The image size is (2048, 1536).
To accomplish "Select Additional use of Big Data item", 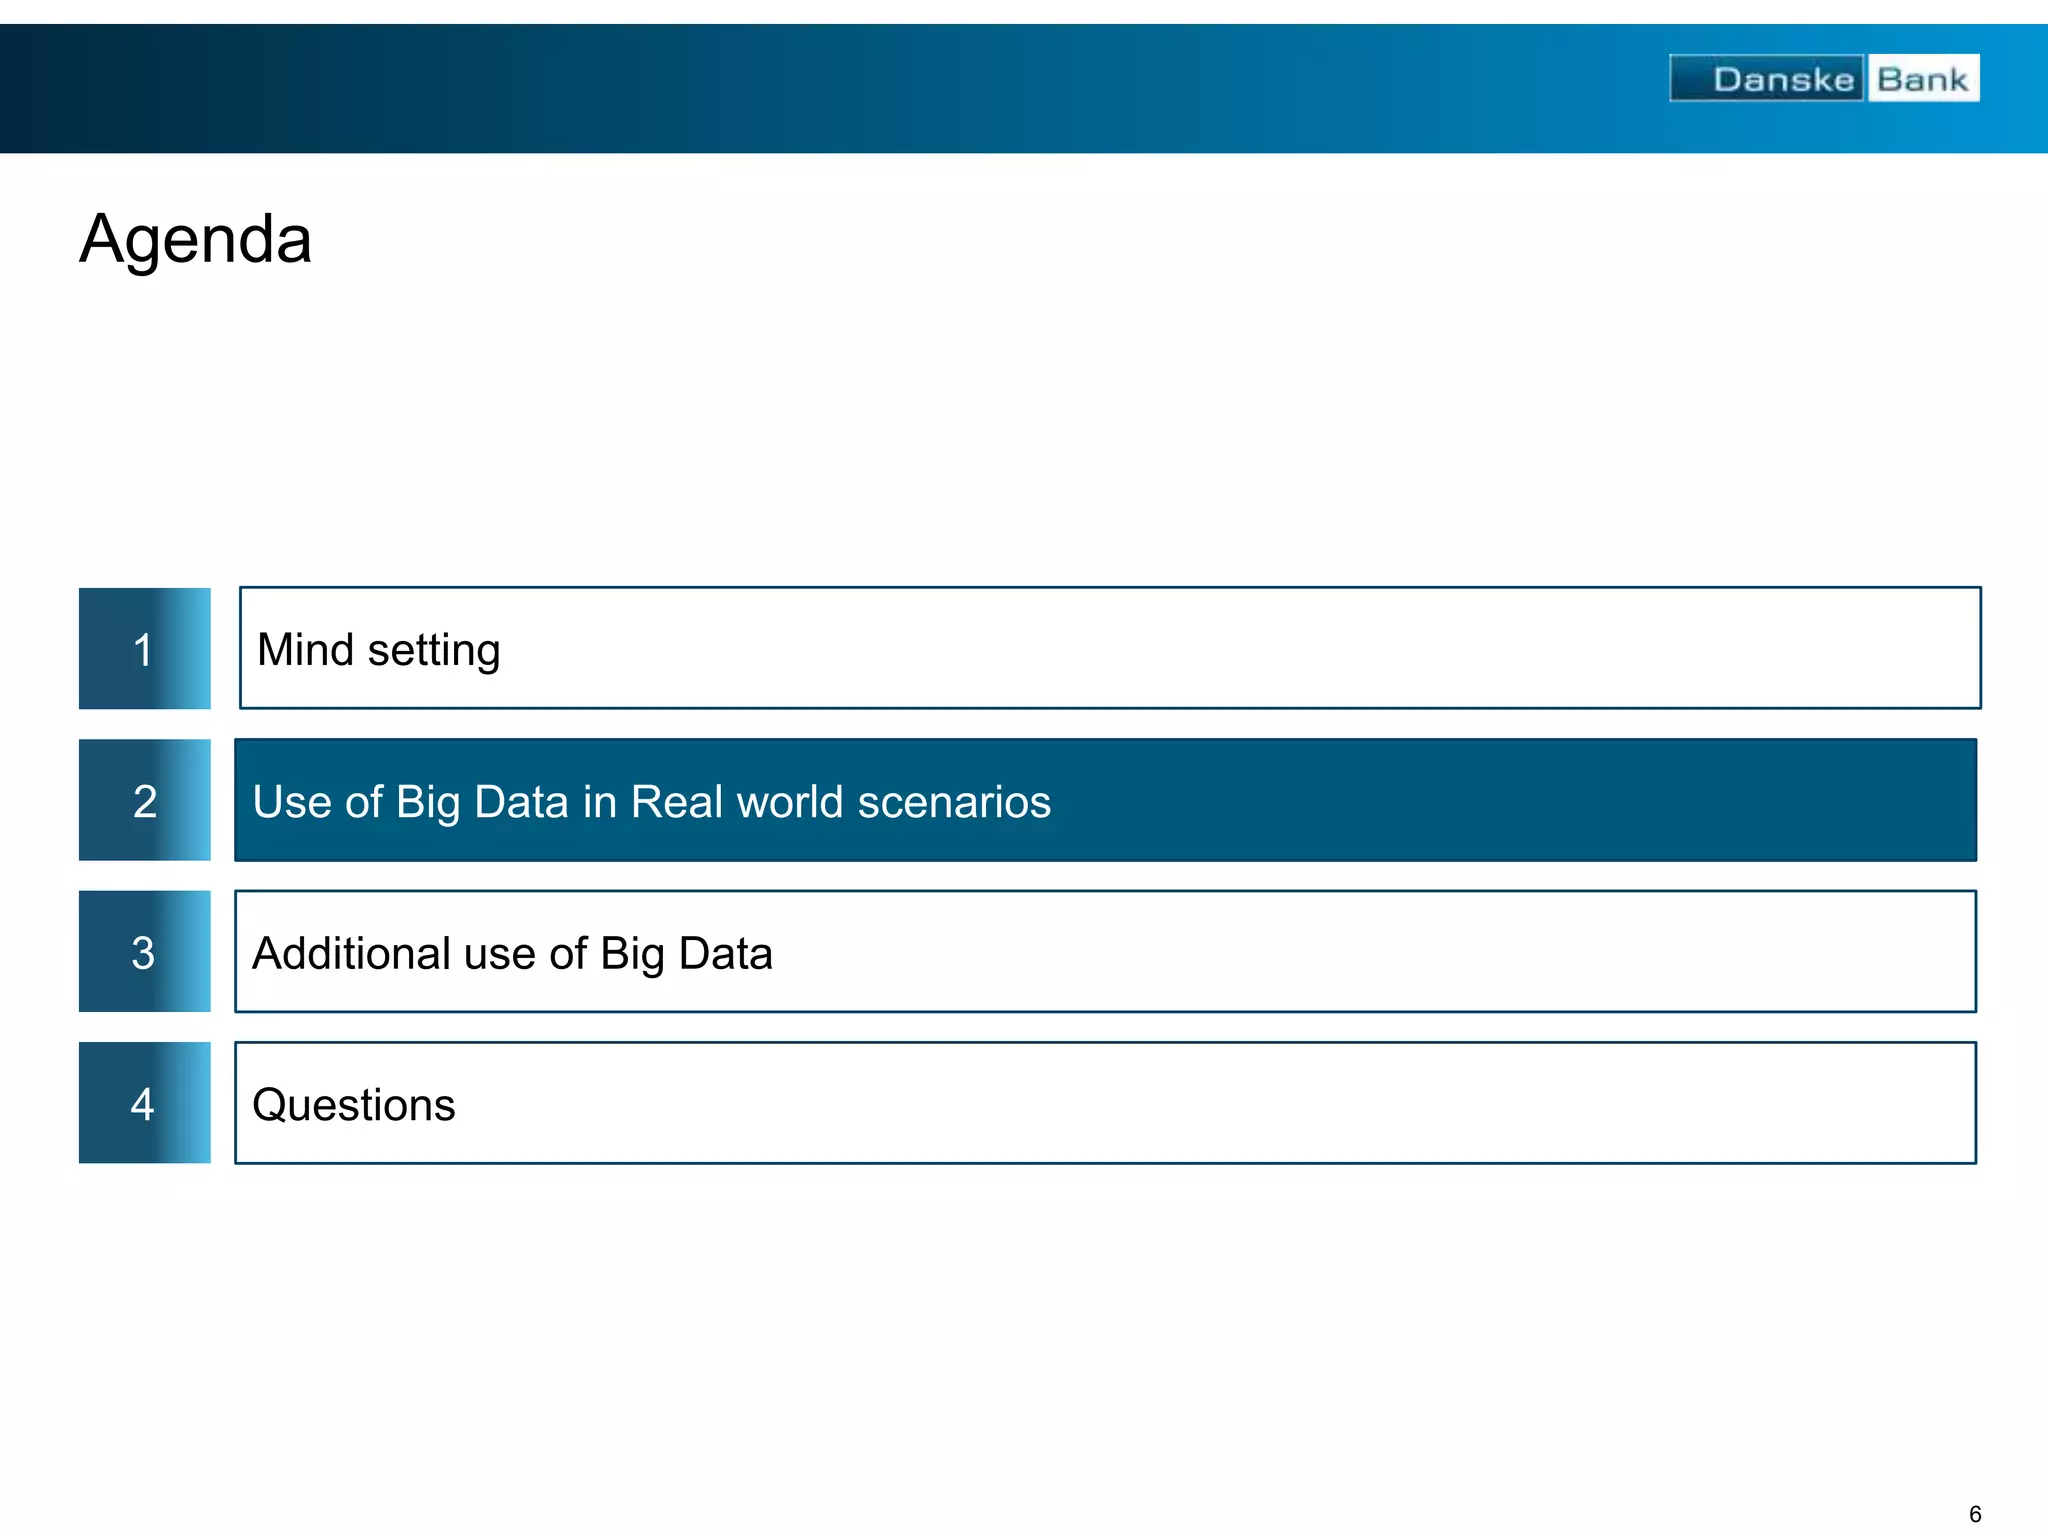I will (x=1106, y=951).
